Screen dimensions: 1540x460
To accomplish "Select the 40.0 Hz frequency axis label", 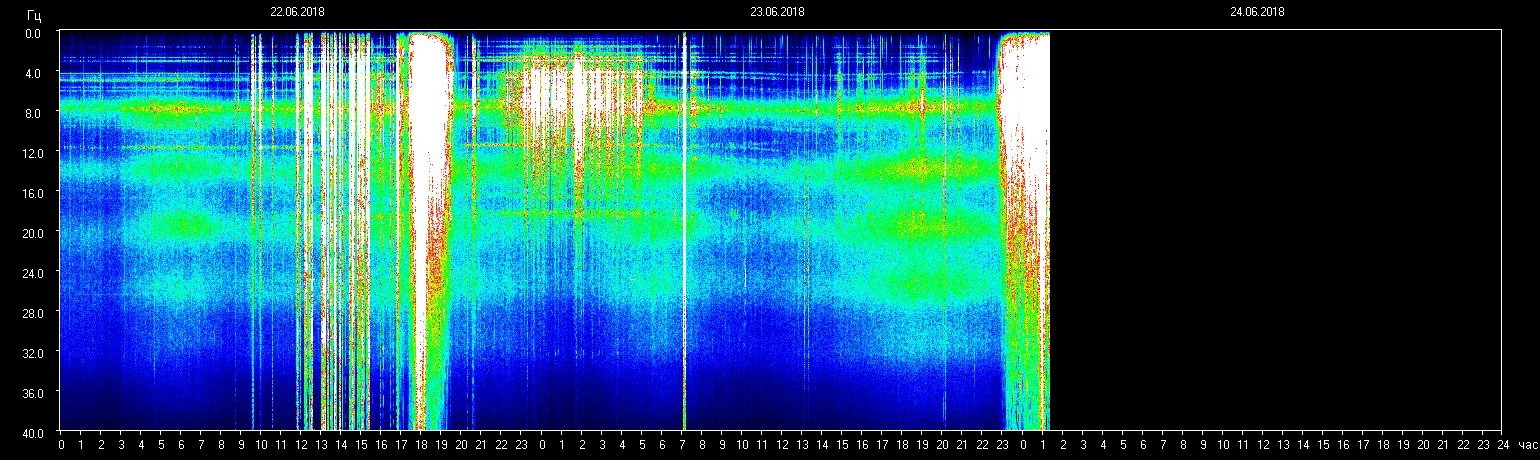I will click(33, 432).
